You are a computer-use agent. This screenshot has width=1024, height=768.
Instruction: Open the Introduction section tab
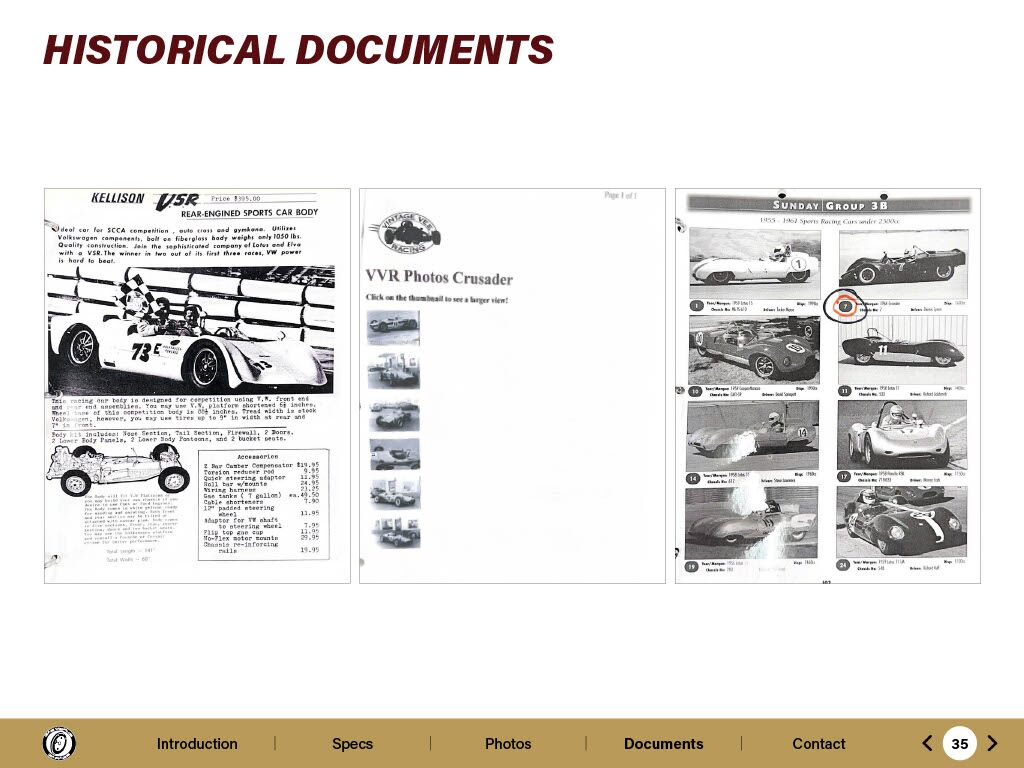click(197, 744)
